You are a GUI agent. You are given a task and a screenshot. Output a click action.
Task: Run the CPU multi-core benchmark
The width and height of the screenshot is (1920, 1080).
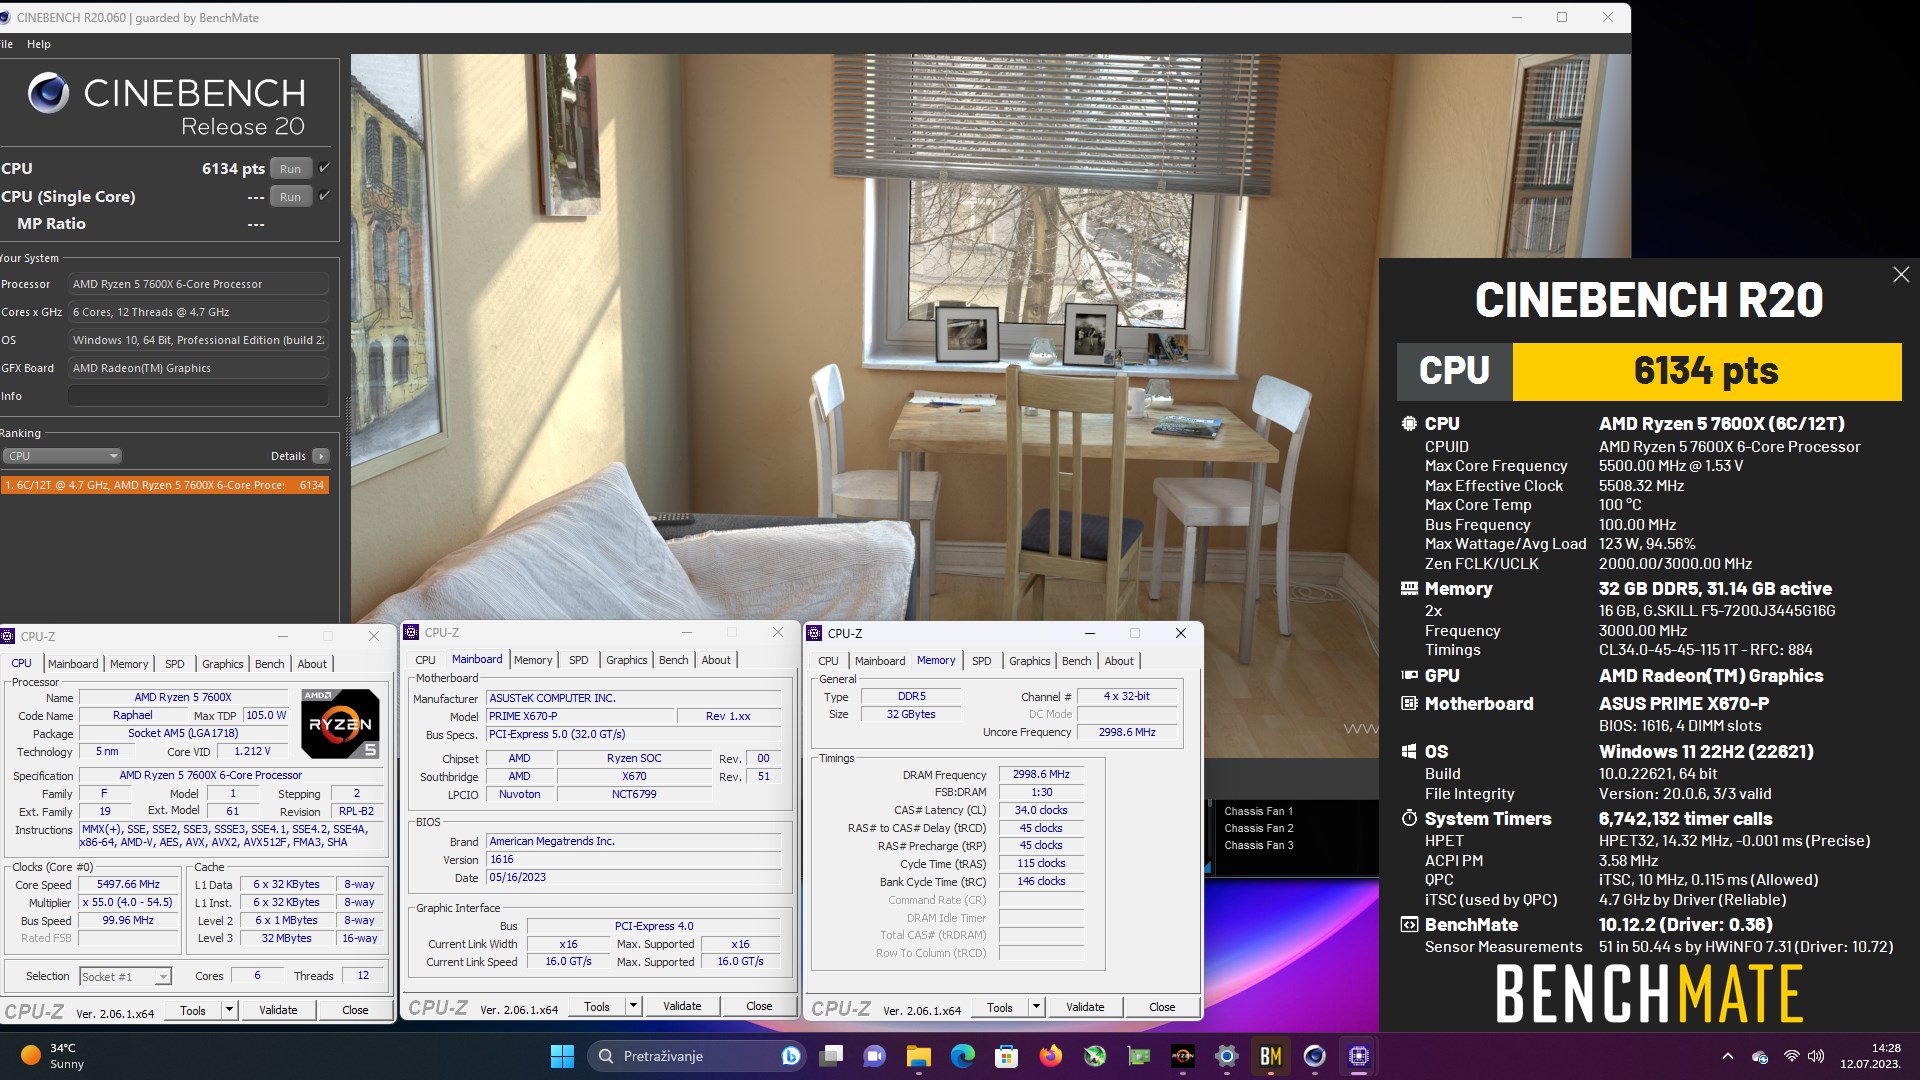click(290, 169)
